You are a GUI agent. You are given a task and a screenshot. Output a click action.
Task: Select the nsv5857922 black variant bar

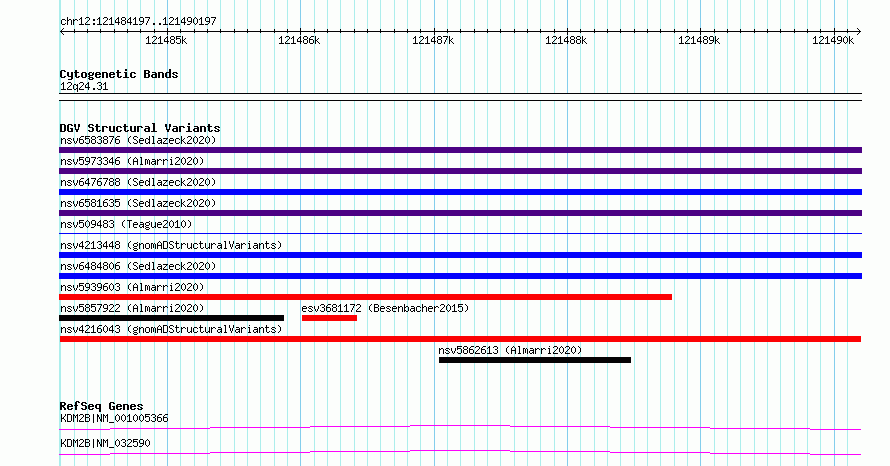[x=171, y=318]
